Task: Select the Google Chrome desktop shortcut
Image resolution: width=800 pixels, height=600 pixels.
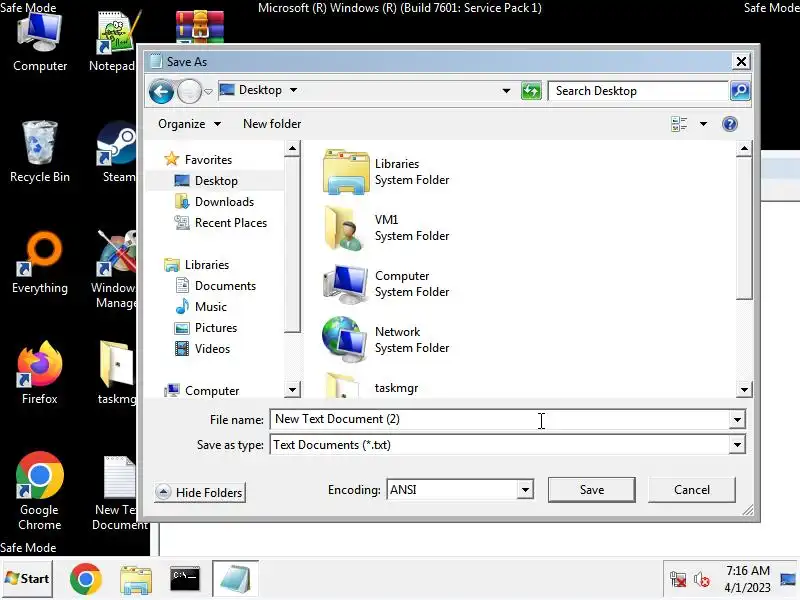Action: click(40, 491)
